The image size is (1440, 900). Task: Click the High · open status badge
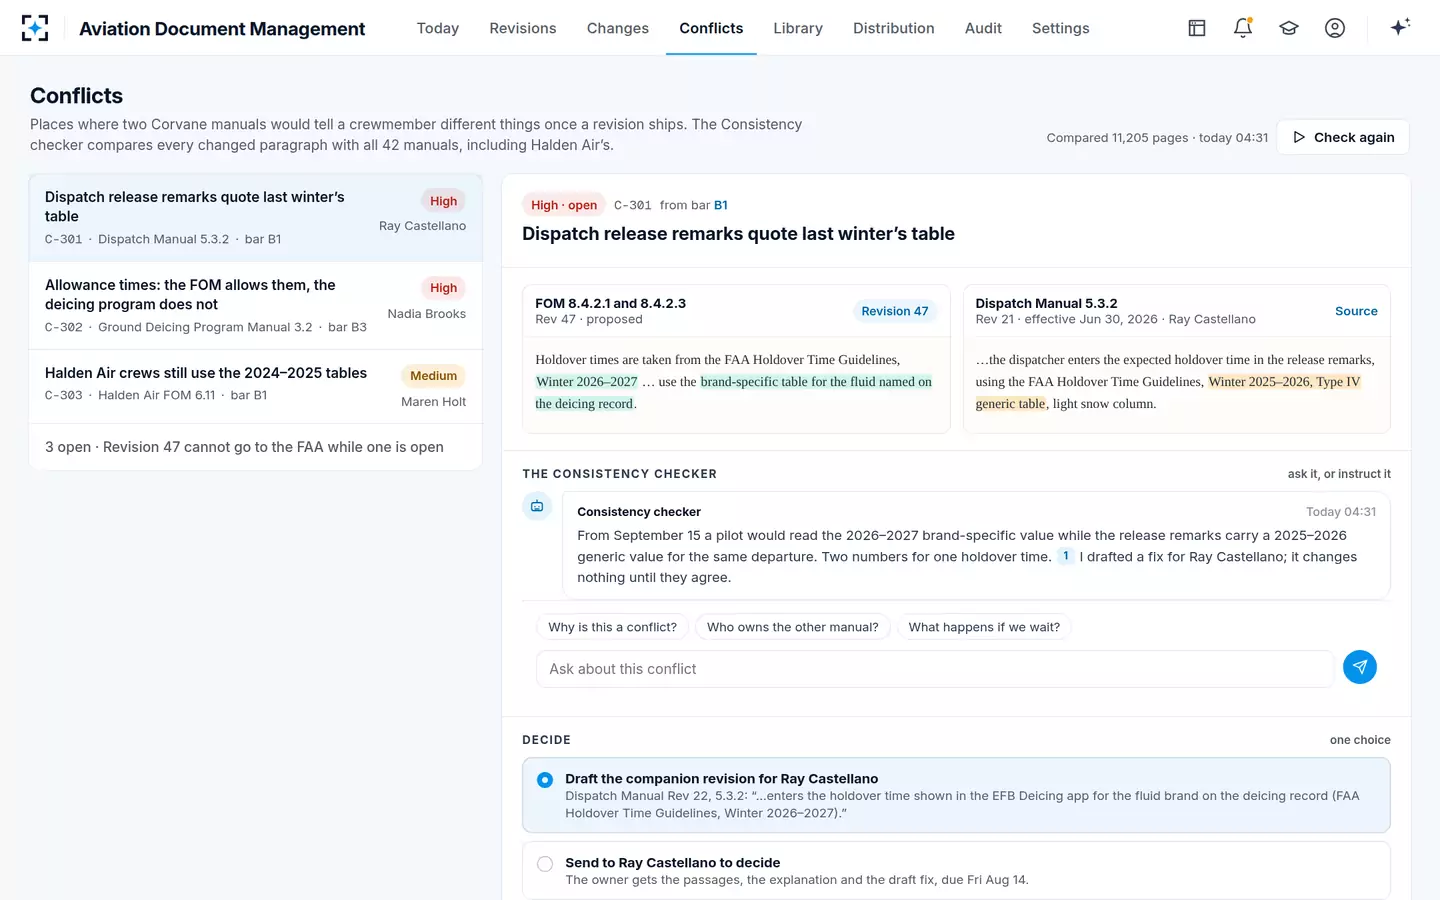pos(564,205)
